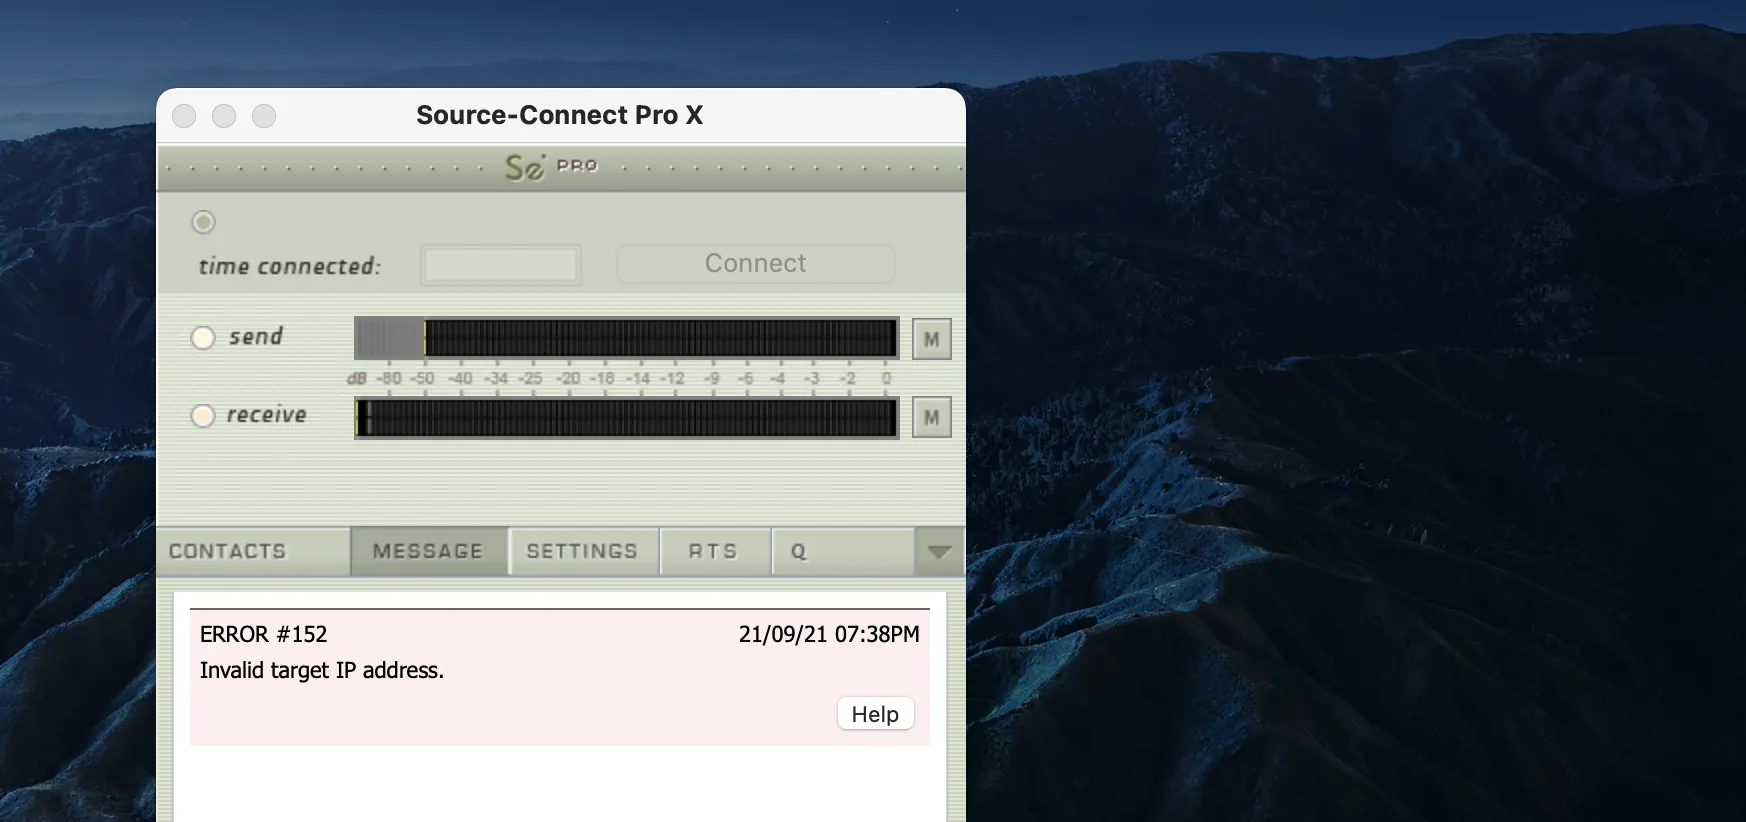Expand the panel menu triangle beside Q tab
Viewport: 1746px width, 822px height.
tap(939, 551)
